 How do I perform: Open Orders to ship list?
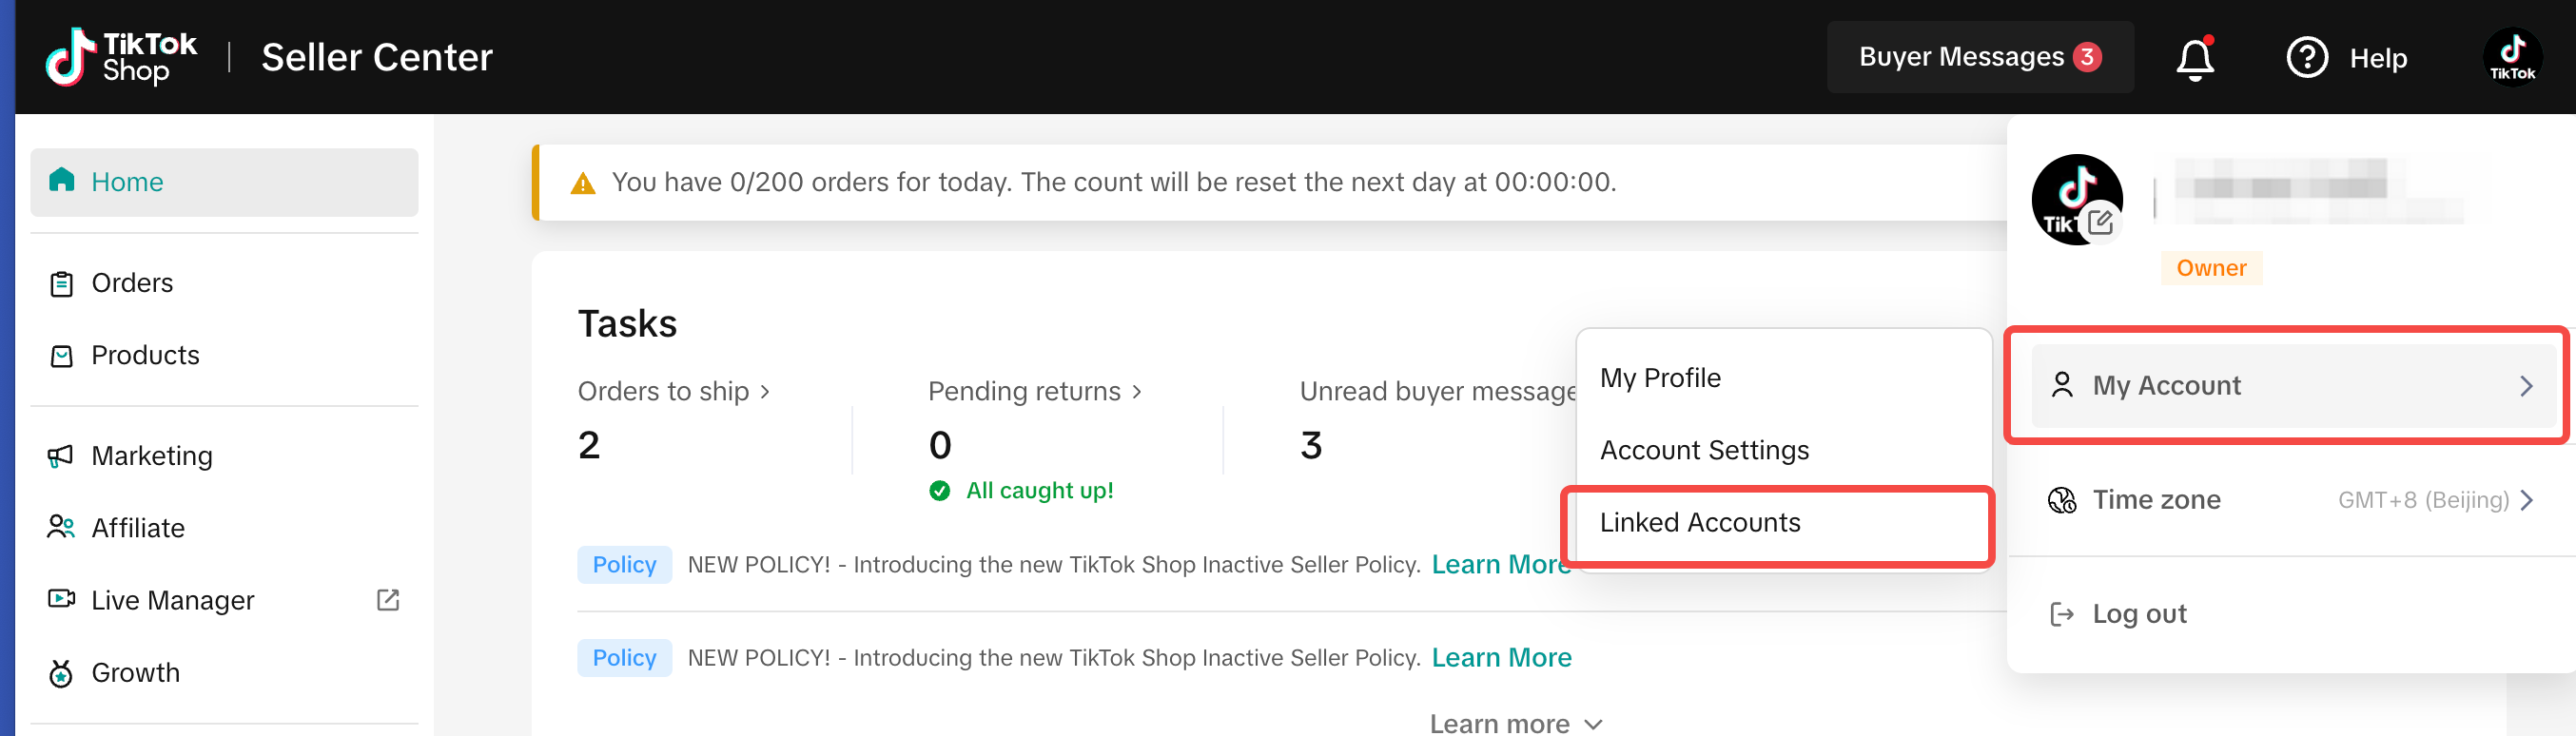[673, 391]
